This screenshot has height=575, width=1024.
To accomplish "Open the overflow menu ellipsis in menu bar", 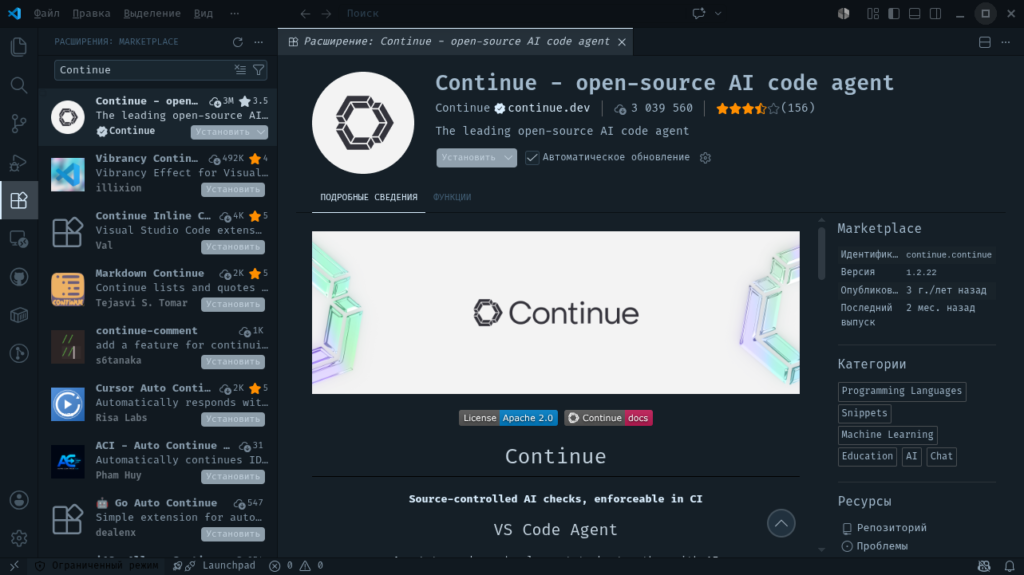I will [x=234, y=13].
